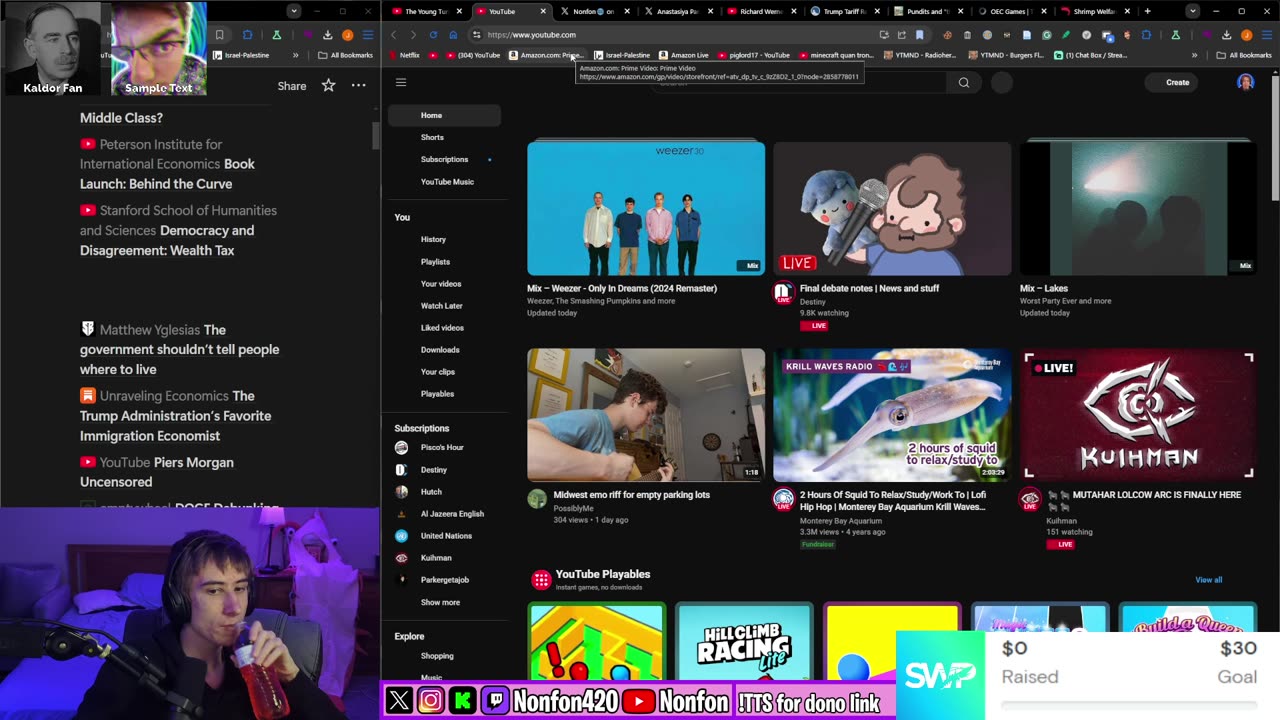Open Peterson Institute Book Launch link
Screen dimensions: 1280x720
[168, 164]
